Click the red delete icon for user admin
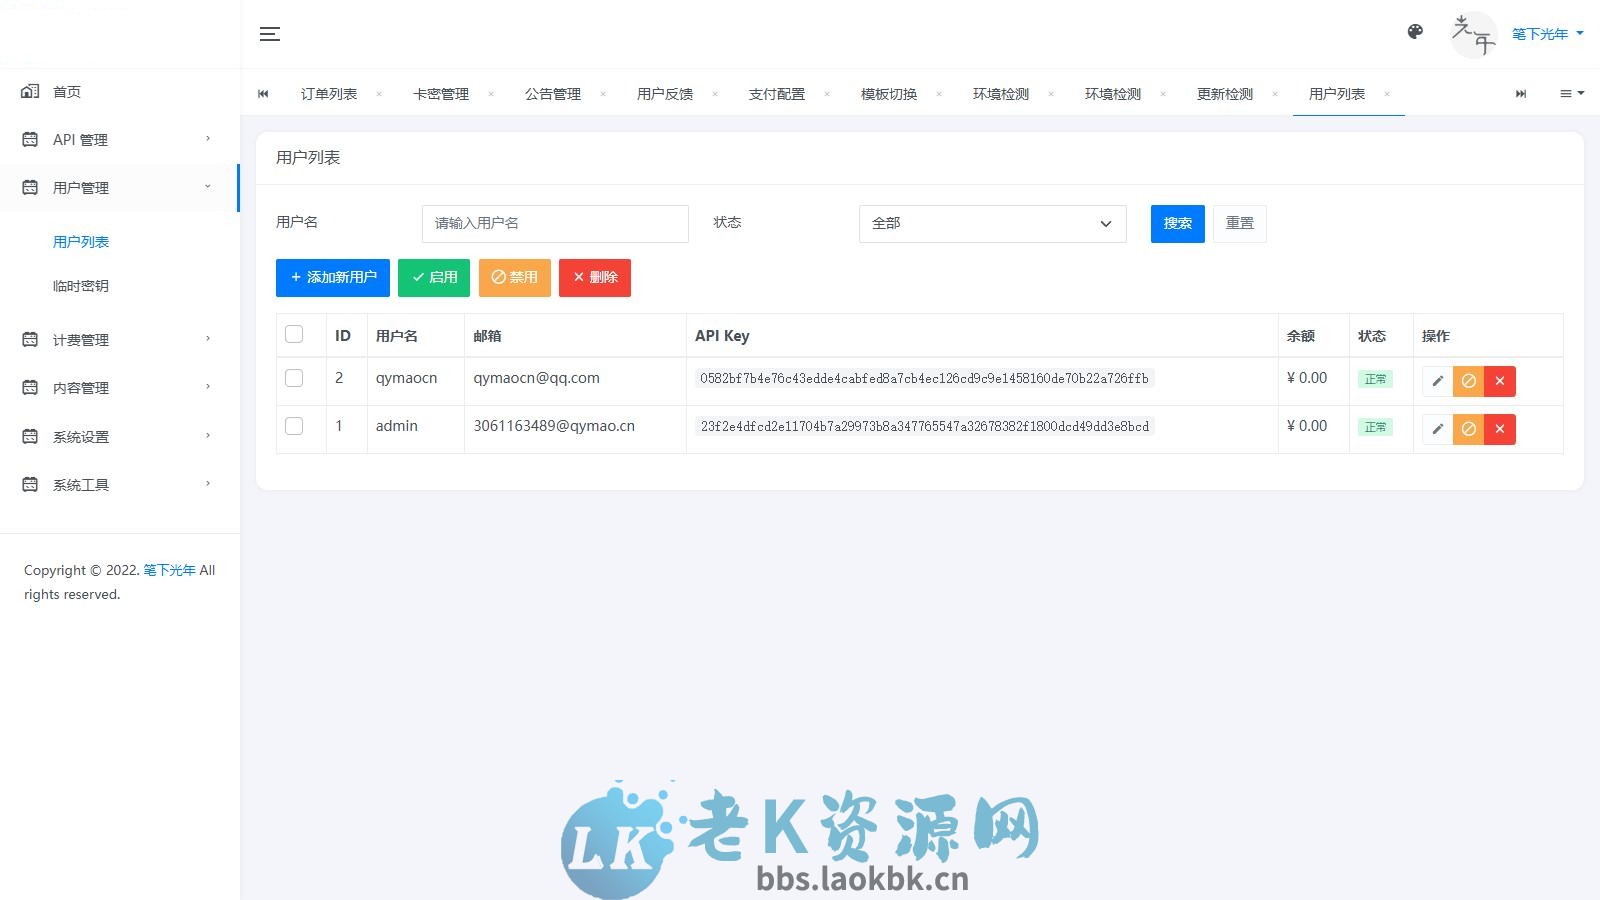 (x=1499, y=429)
